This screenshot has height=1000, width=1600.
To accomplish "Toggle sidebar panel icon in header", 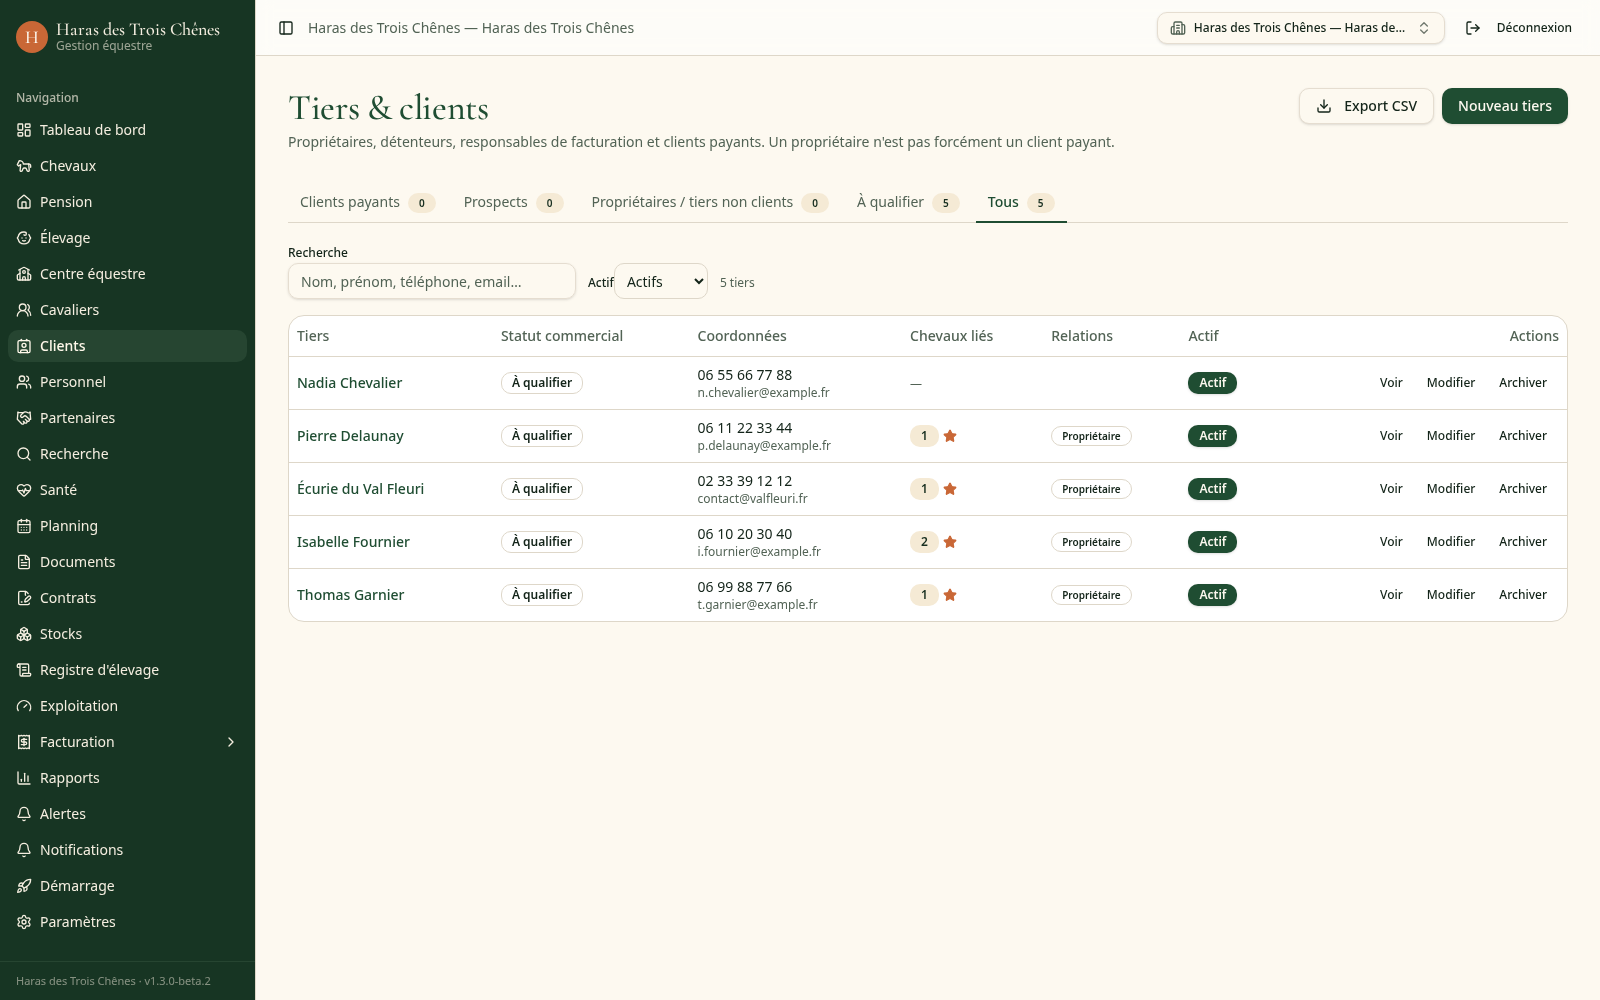I will click(286, 28).
